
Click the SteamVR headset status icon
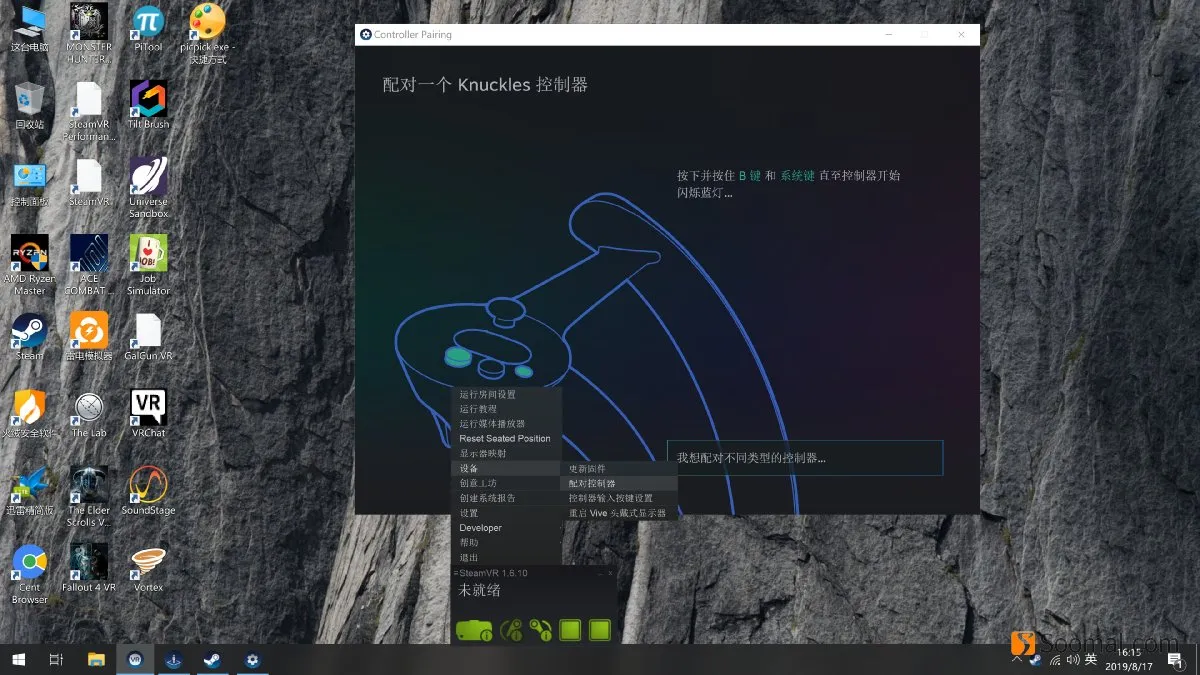click(474, 630)
